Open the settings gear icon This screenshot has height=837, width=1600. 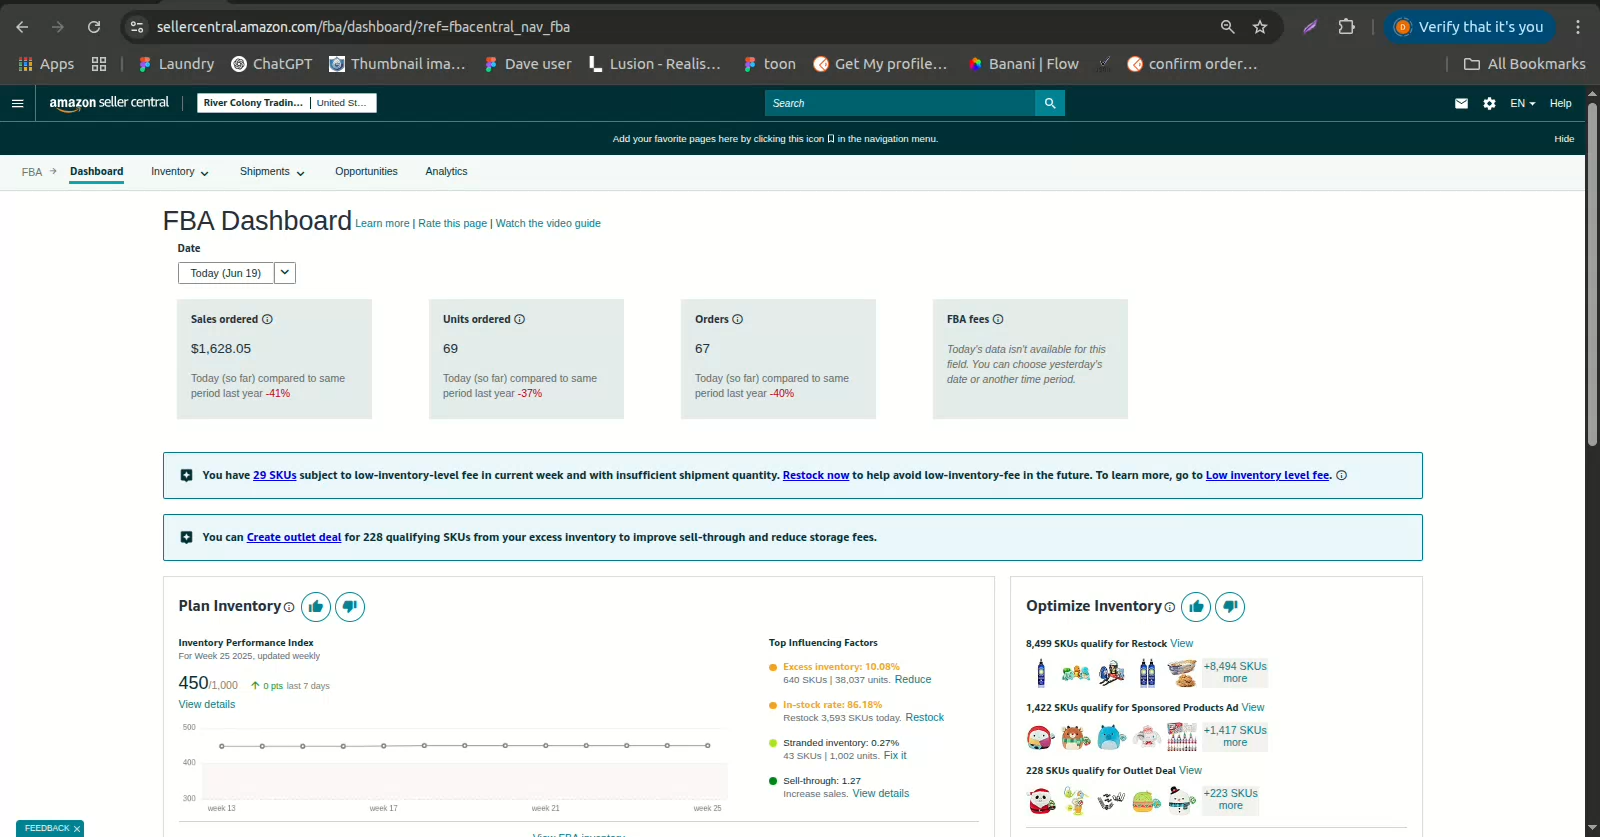click(x=1489, y=103)
